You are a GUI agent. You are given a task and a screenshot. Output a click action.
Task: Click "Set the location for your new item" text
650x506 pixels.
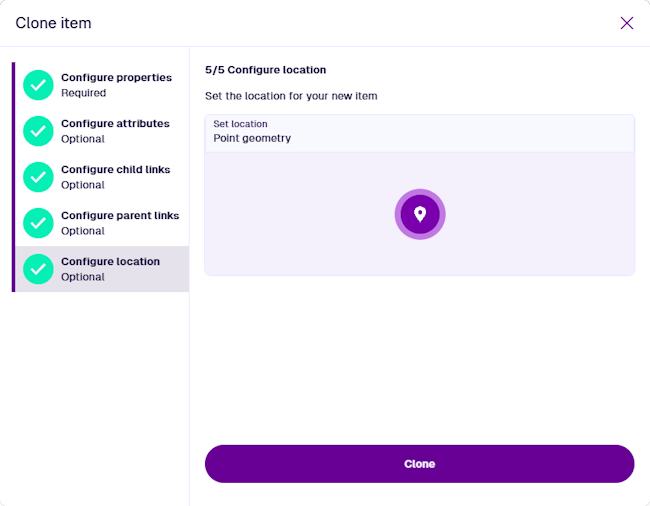click(290, 96)
